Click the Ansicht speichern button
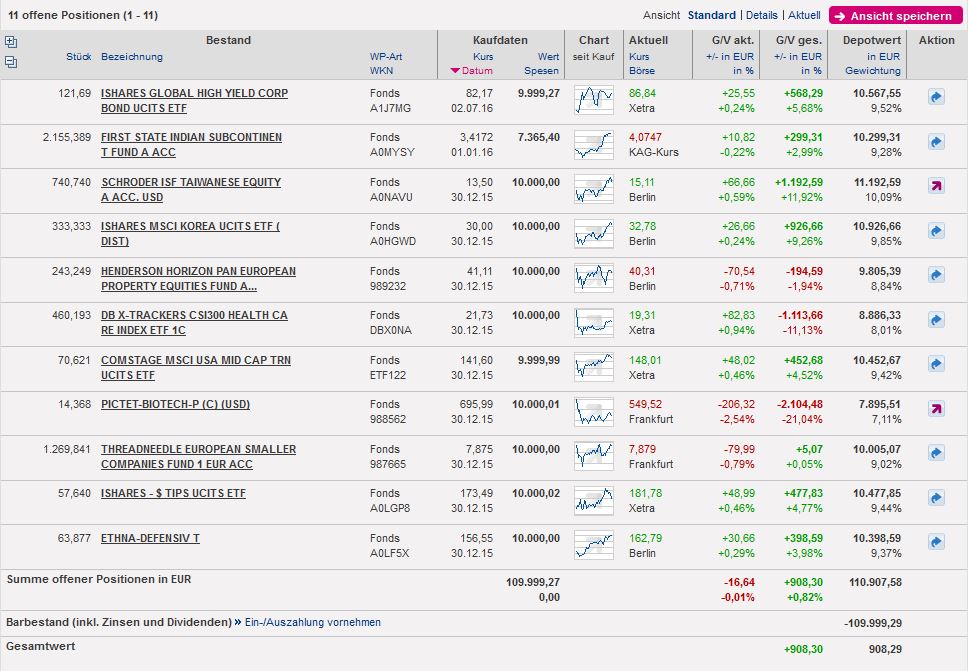The width and height of the screenshot is (969, 671). point(892,16)
